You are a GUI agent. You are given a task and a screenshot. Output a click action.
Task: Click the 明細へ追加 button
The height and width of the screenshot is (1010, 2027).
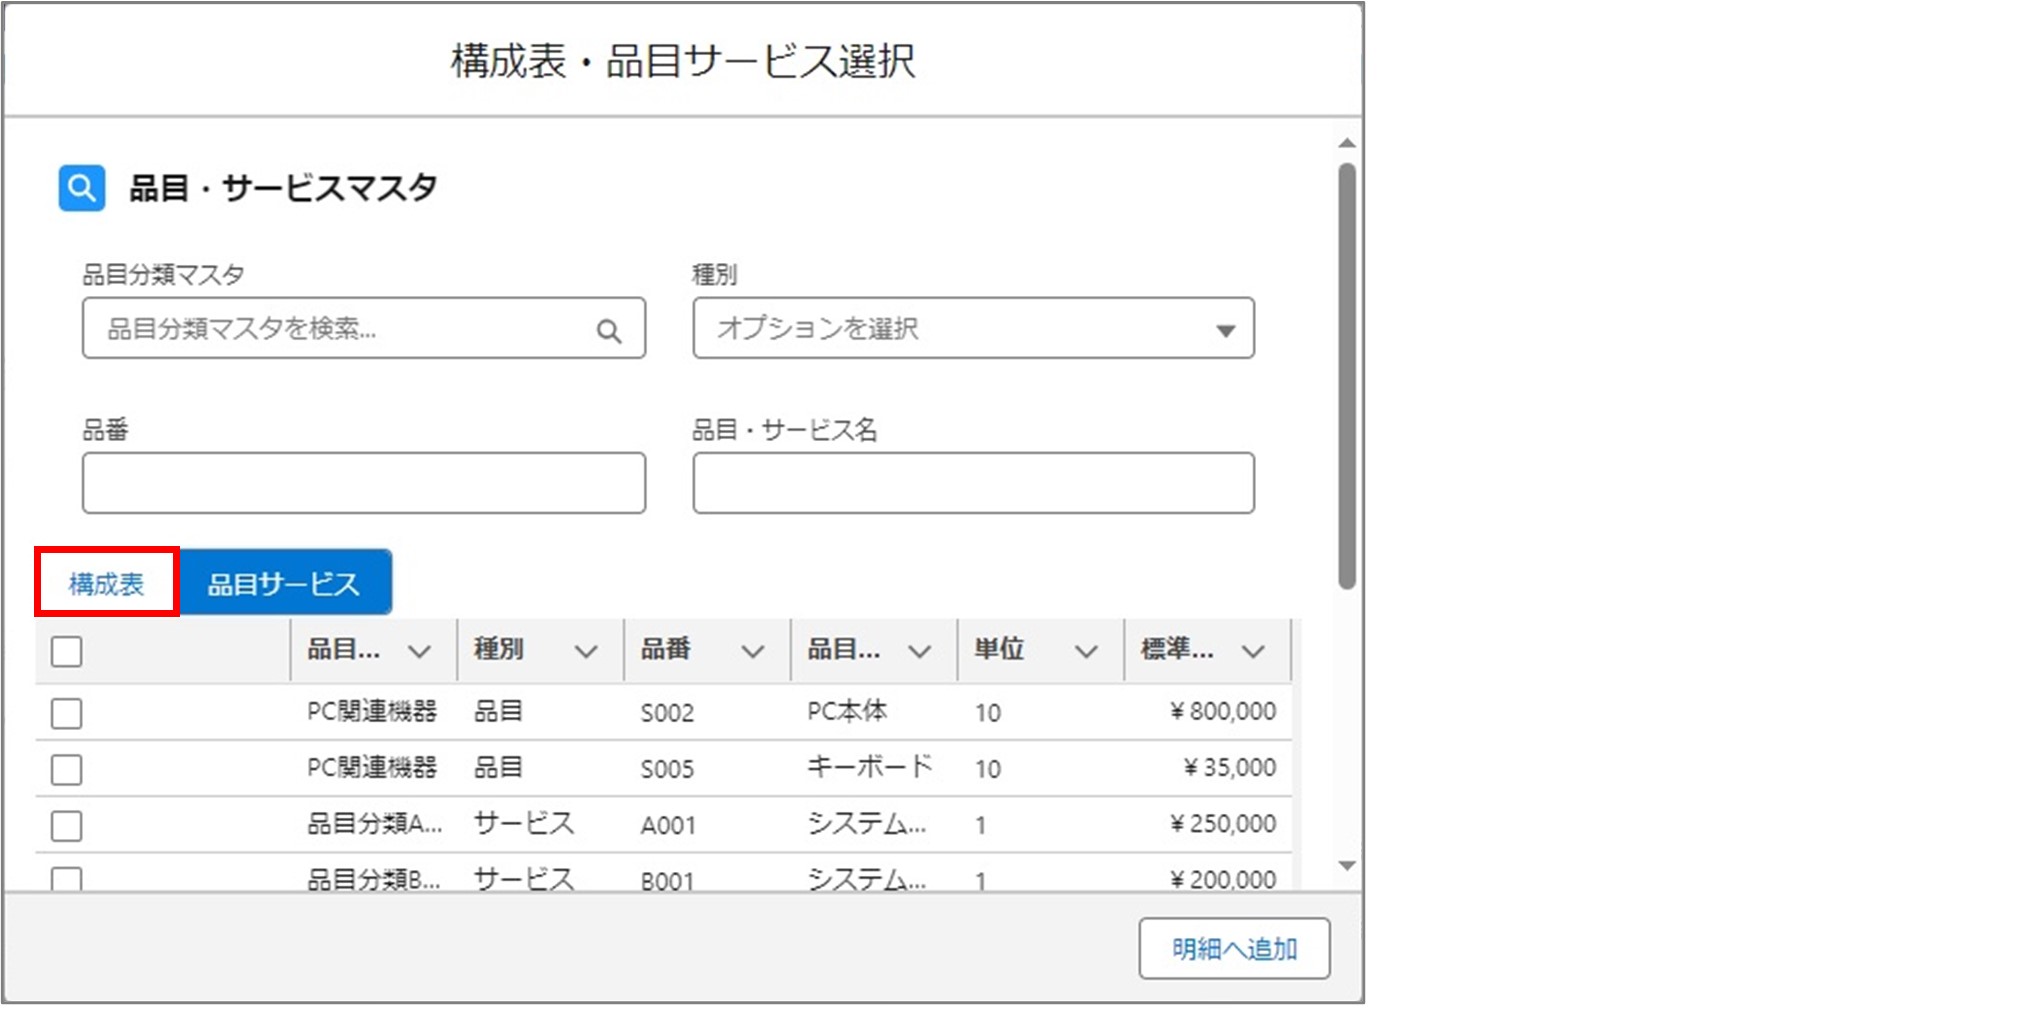coord(1234,948)
